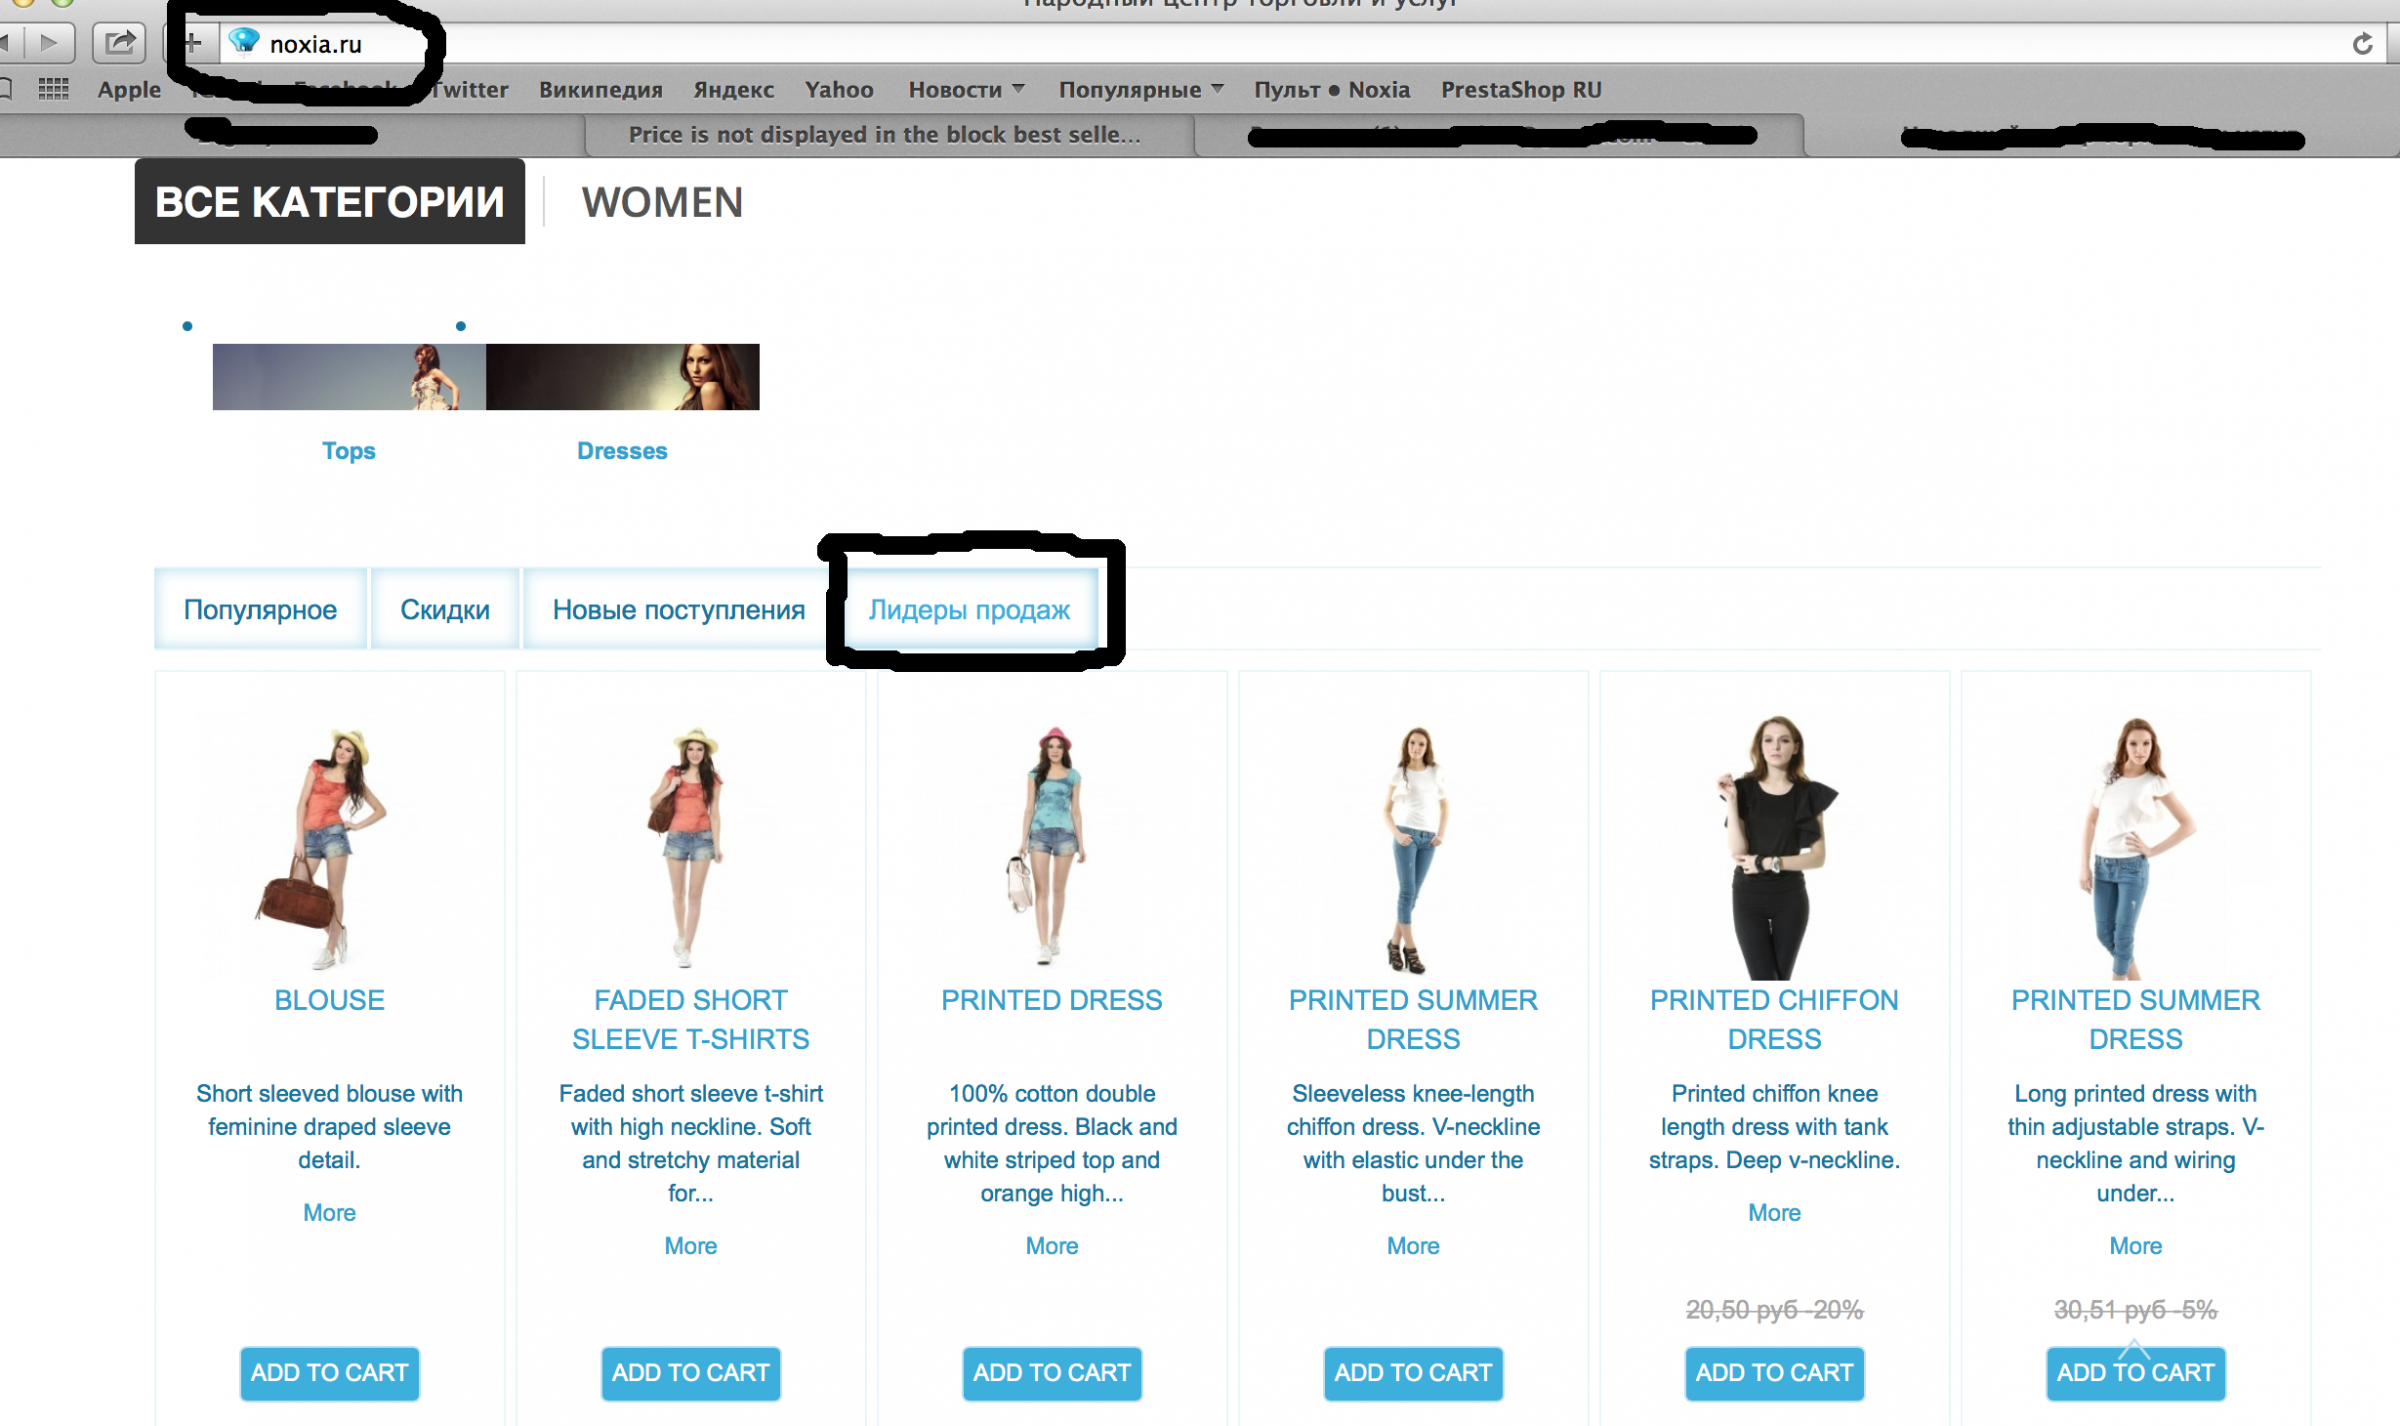Click More under Printed Dress
This screenshot has width=2400, height=1426.
1051,1245
